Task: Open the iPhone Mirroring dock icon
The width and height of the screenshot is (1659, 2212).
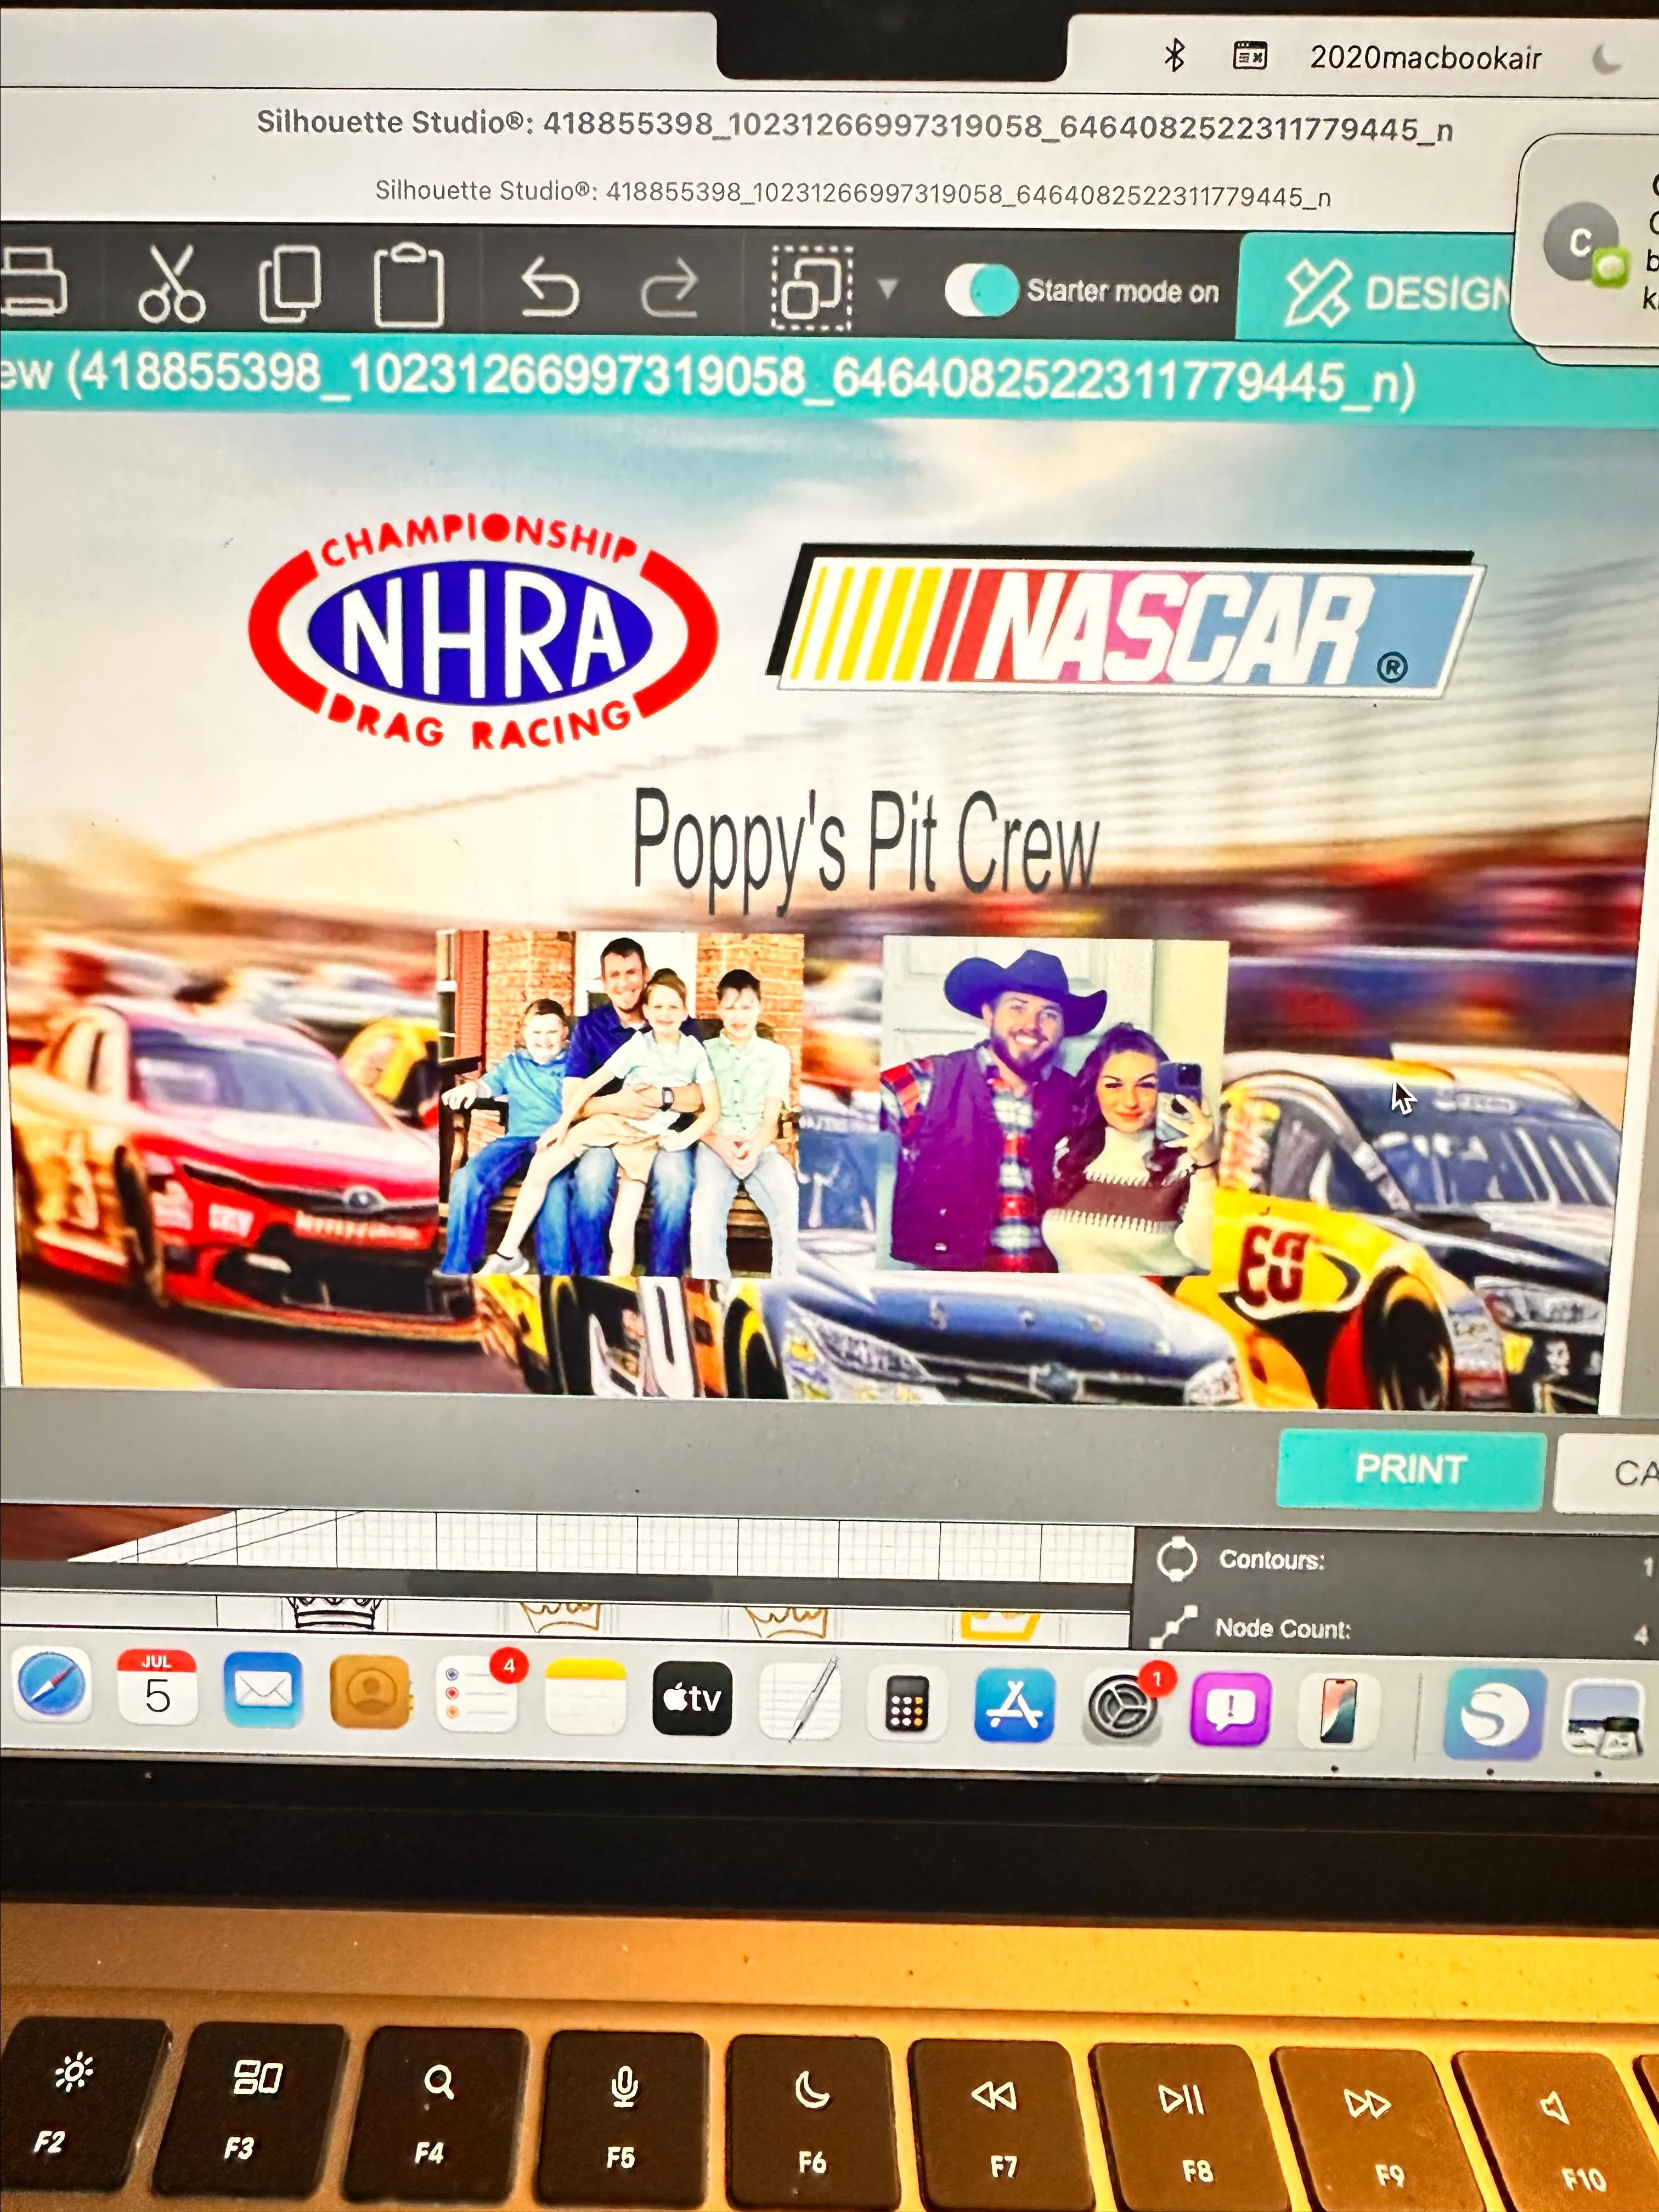Action: [1338, 1711]
